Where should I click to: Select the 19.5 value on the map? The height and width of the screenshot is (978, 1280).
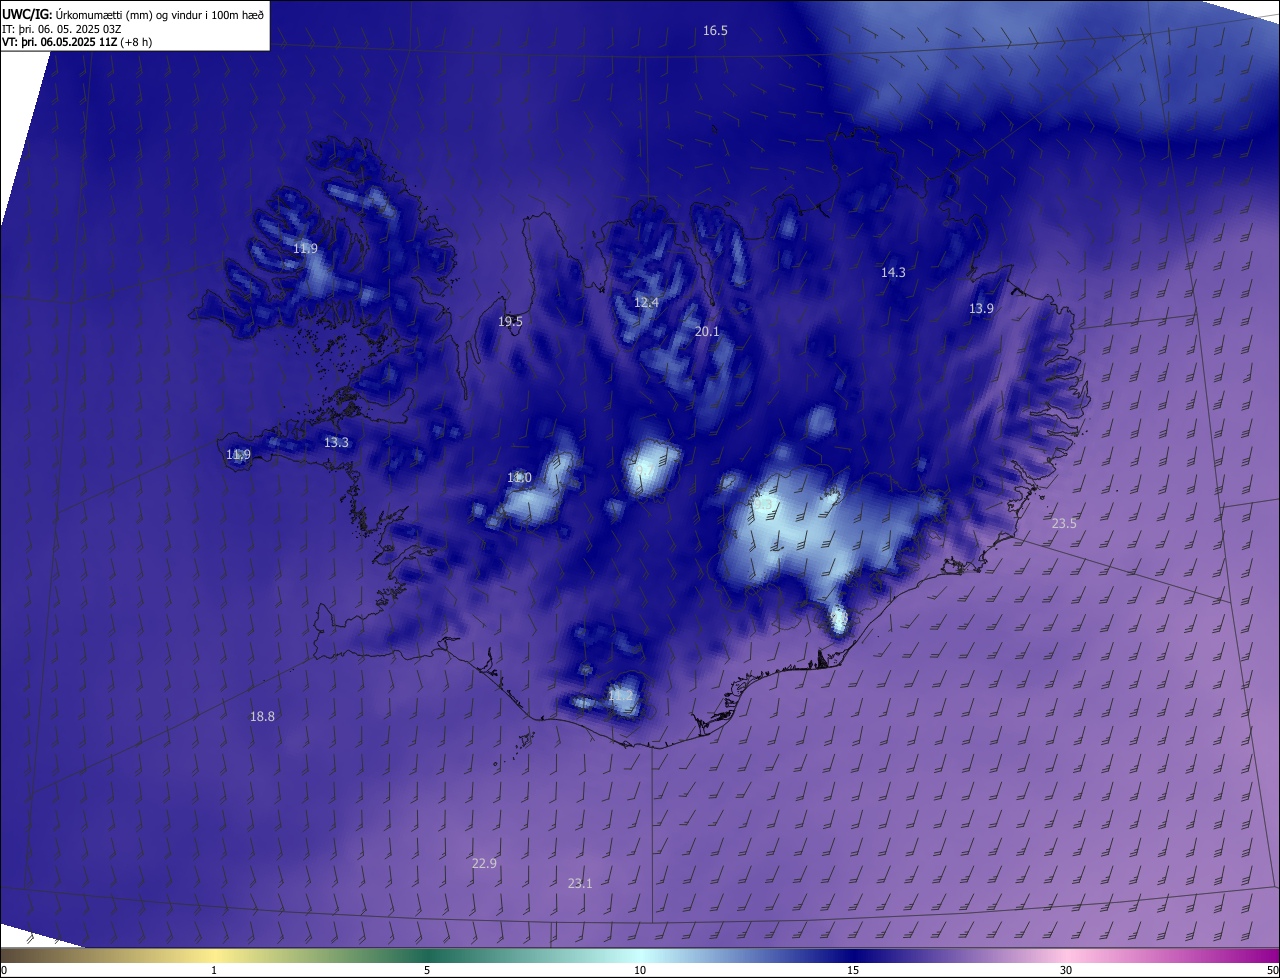(x=510, y=322)
